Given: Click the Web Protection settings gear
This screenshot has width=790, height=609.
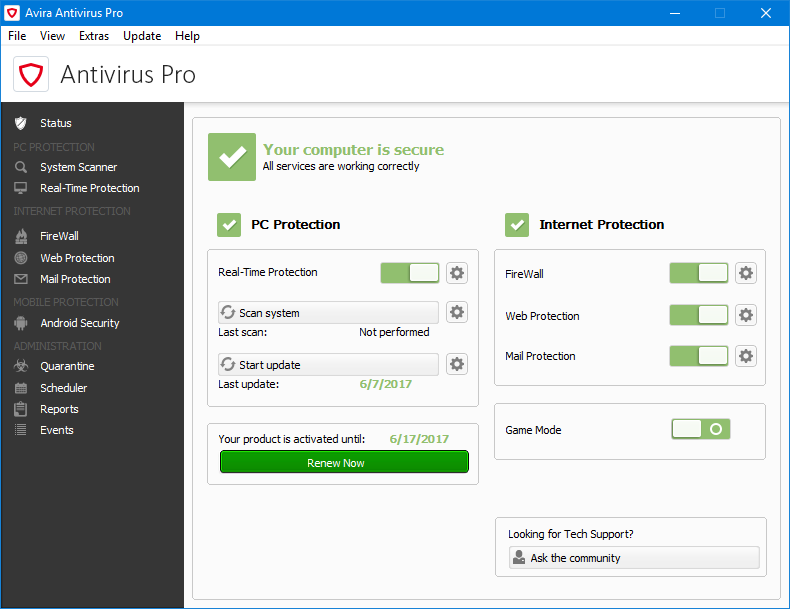Looking at the screenshot, I should tap(746, 315).
